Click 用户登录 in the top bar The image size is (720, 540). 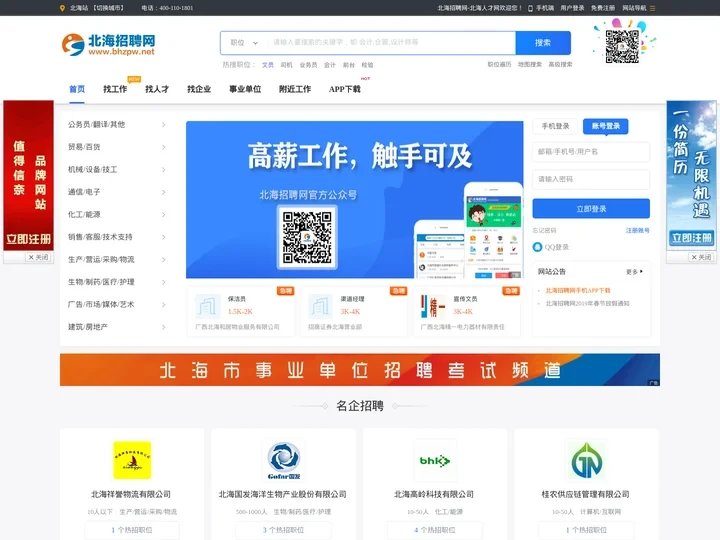pos(572,8)
